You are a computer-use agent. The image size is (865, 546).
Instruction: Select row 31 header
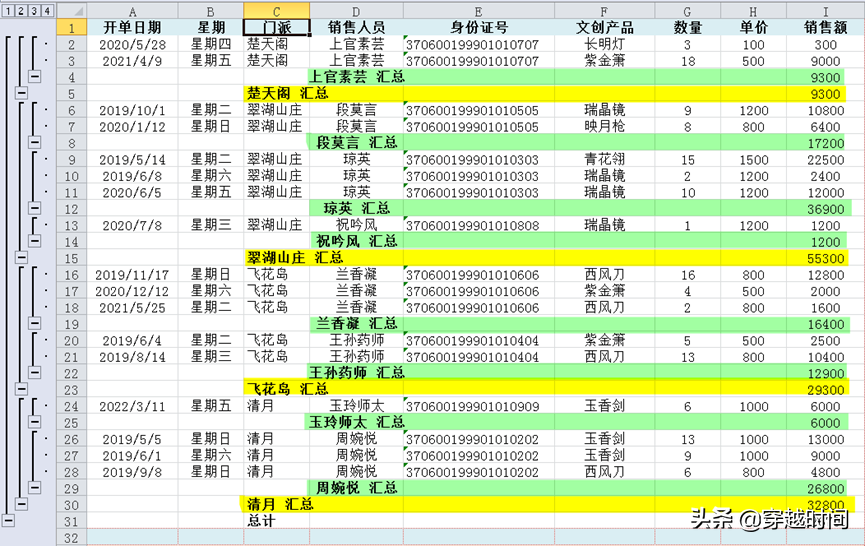tap(72, 521)
